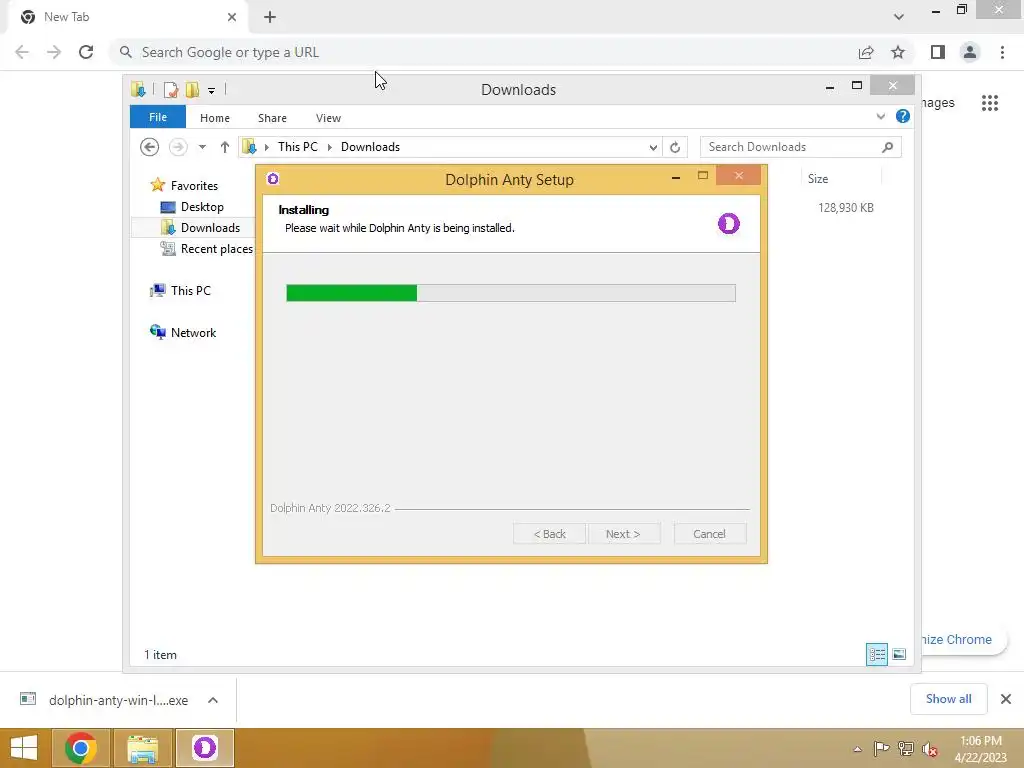Open Chrome profile avatar
1024x768 pixels.
(x=970, y=52)
